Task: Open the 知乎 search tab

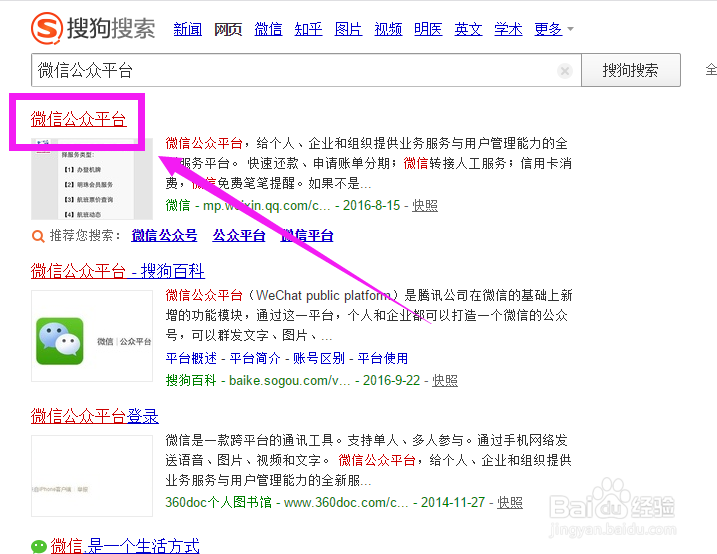Action: pos(308,29)
